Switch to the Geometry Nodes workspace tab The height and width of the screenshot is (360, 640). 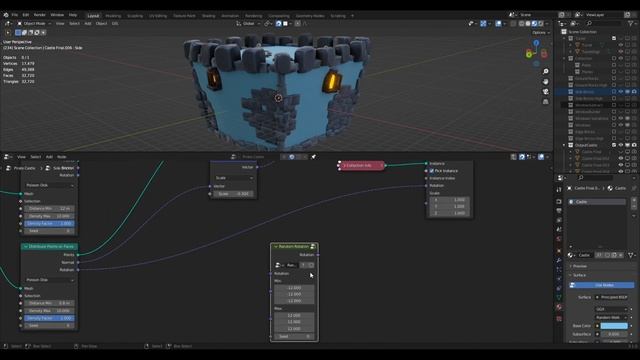[x=310, y=16]
